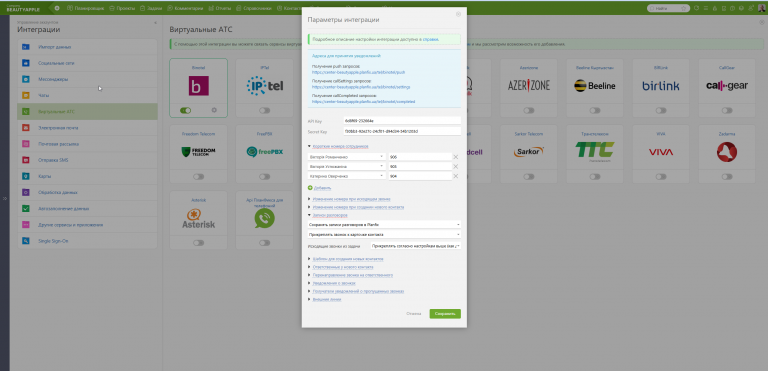The width and height of the screenshot is (768, 371).
Task: Collapse Записи разговоров section
Action: 330,215
